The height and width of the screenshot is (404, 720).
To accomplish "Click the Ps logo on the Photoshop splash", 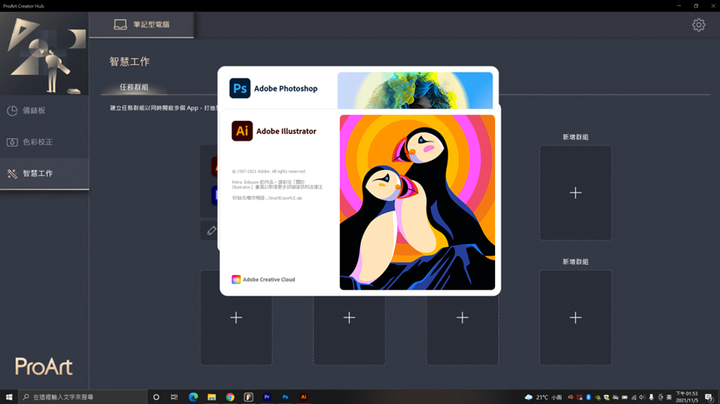I will (x=240, y=88).
